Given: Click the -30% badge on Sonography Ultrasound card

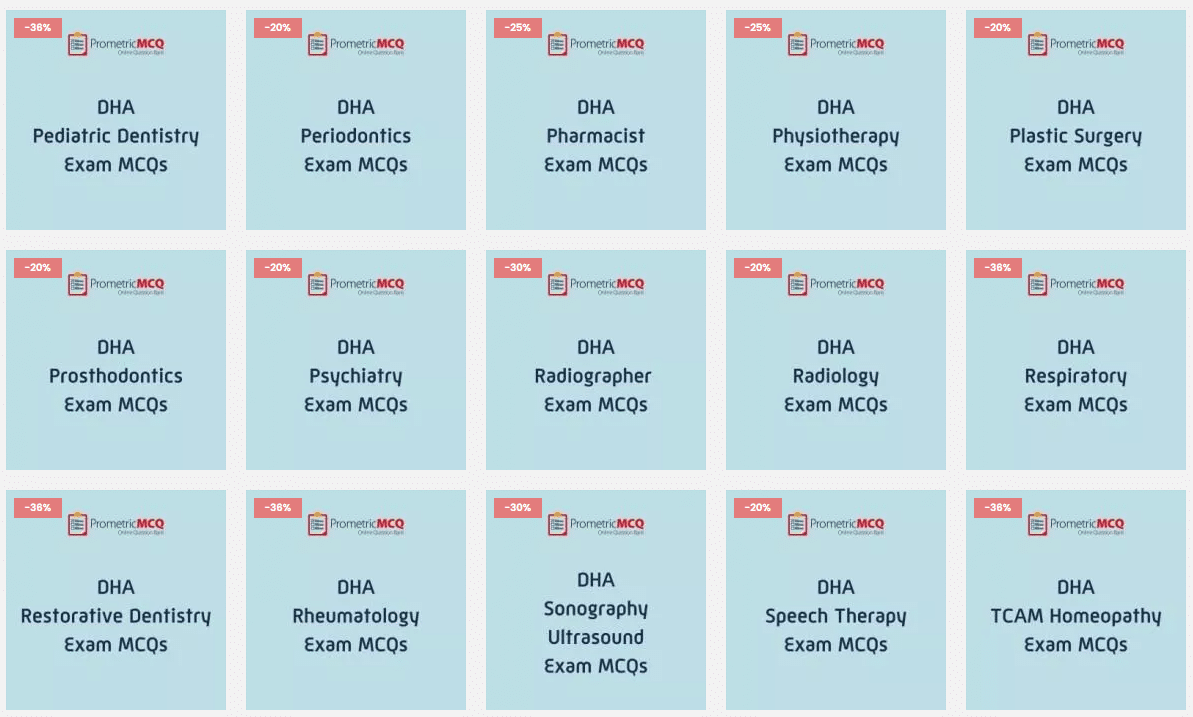Looking at the screenshot, I should coord(517,508).
